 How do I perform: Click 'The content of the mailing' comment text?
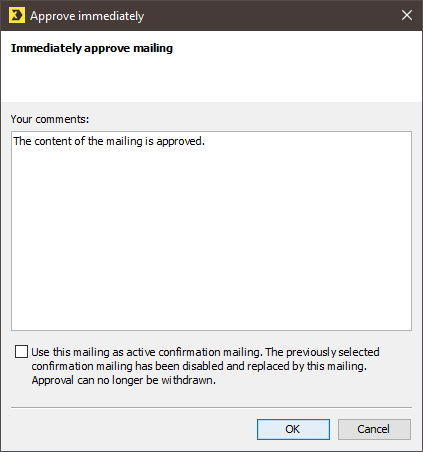78,141
